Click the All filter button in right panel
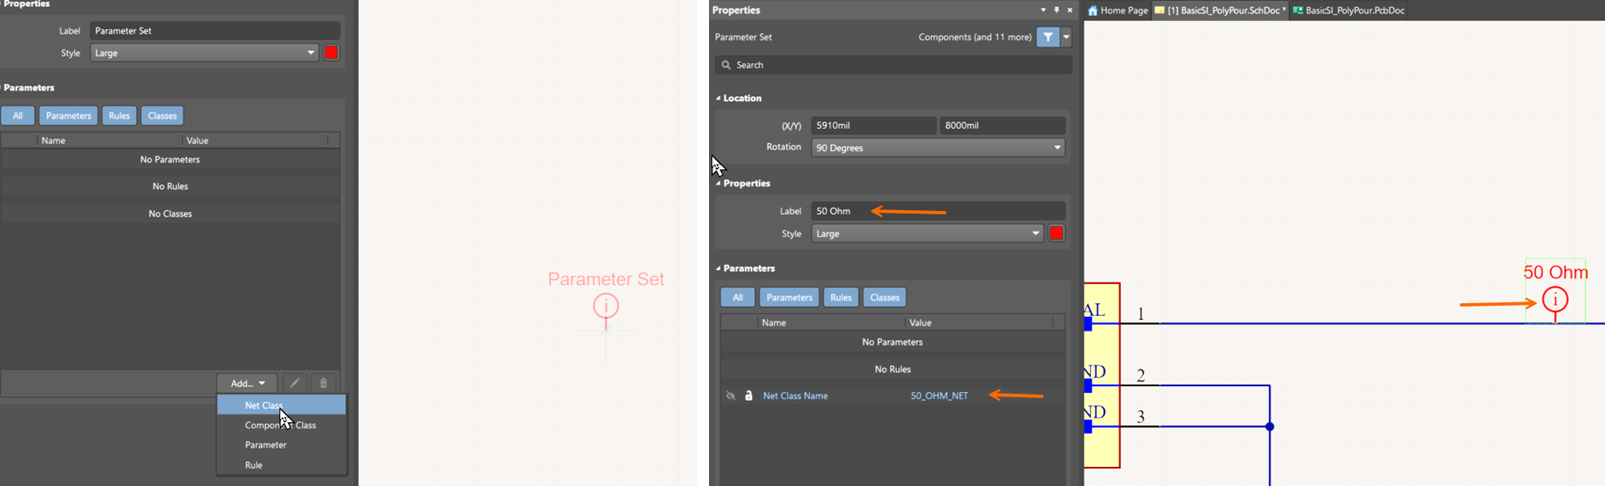This screenshot has height=486, width=1605. coord(738,298)
